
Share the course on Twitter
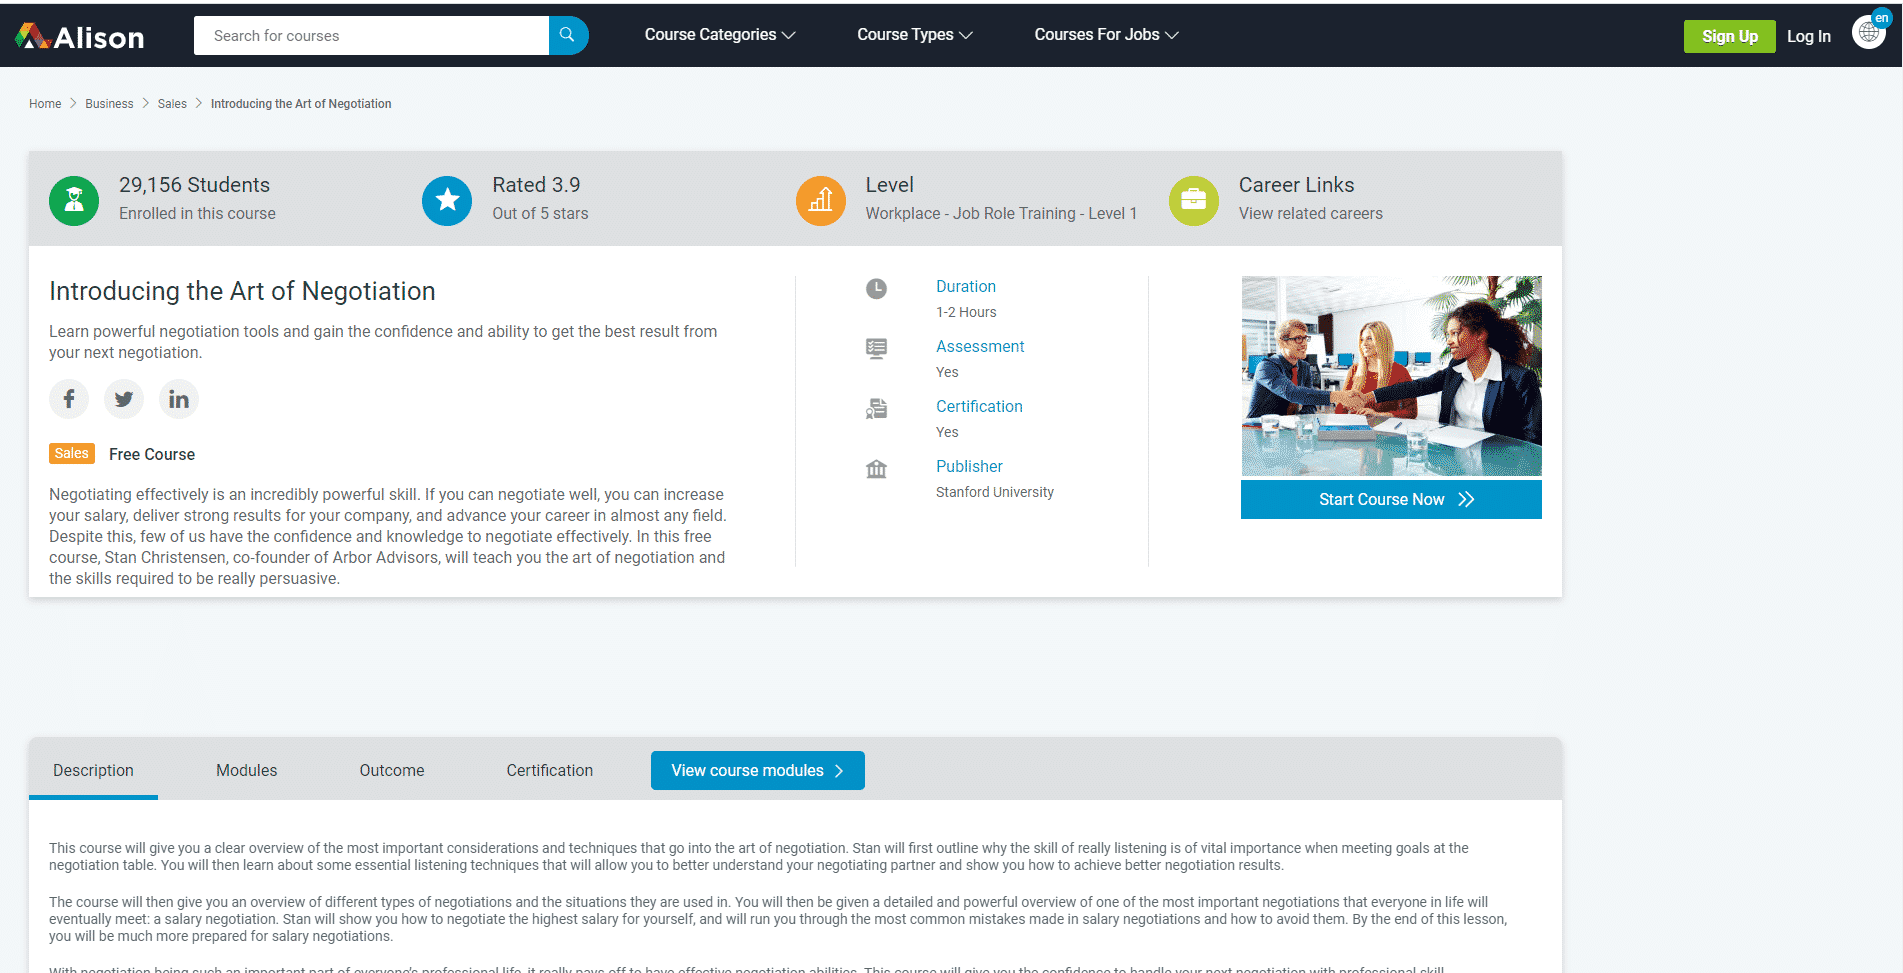(124, 399)
